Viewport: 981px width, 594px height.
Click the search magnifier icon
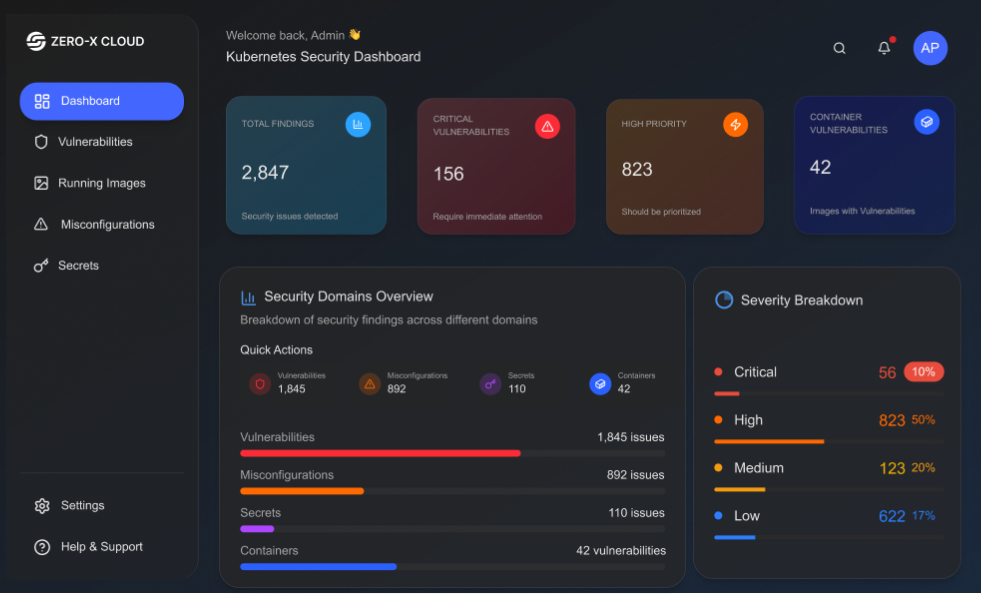point(839,48)
